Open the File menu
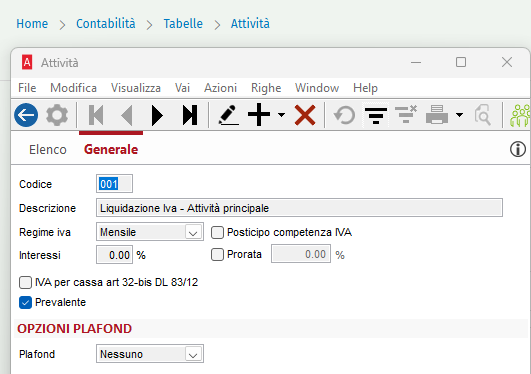 click(27, 88)
